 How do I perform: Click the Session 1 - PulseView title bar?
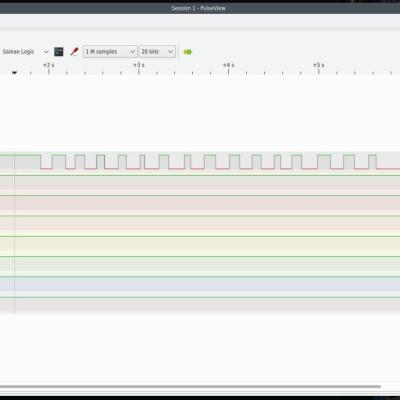click(199, 8)
